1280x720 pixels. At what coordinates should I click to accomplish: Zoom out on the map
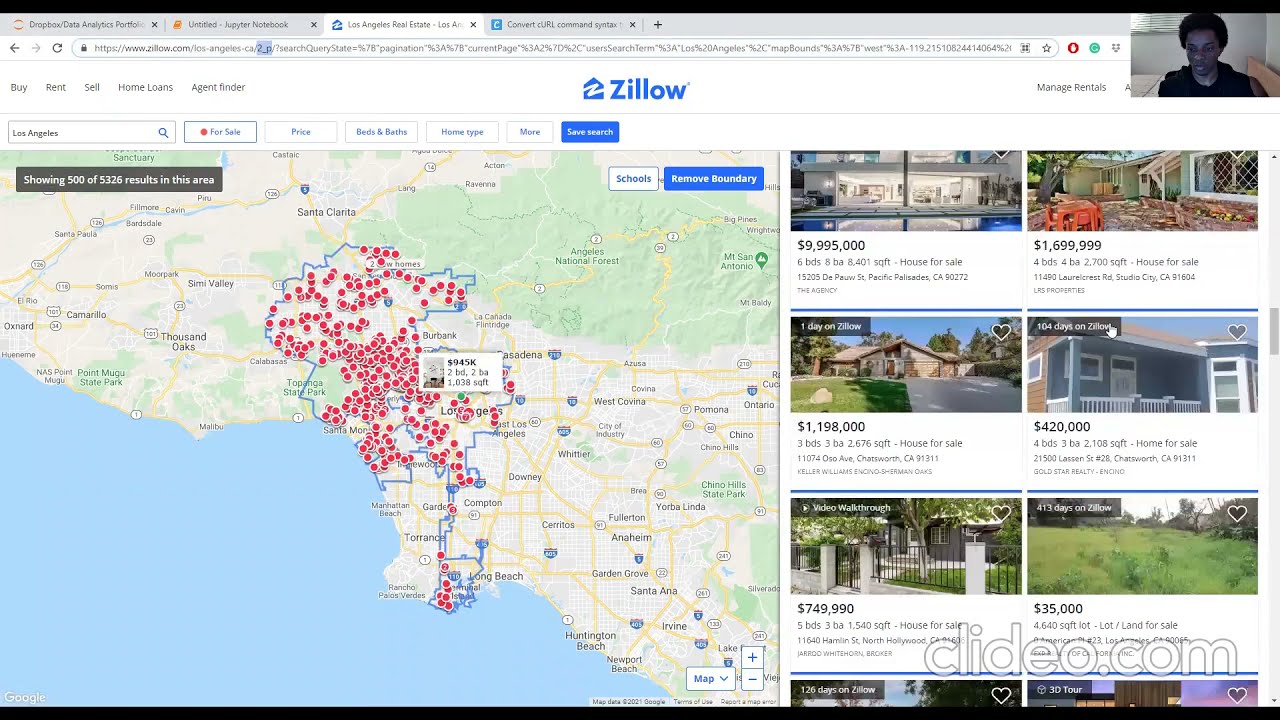(752, 679)
